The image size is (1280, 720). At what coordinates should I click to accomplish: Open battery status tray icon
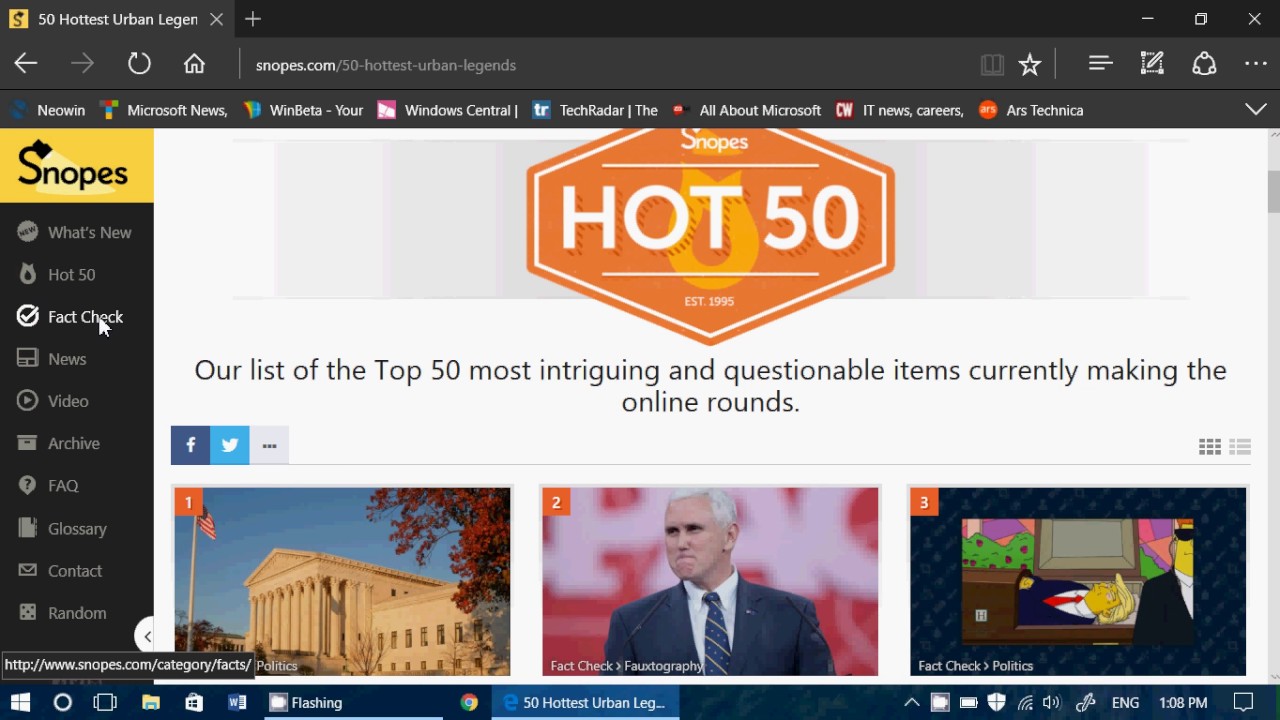click(x=968, y=703)
